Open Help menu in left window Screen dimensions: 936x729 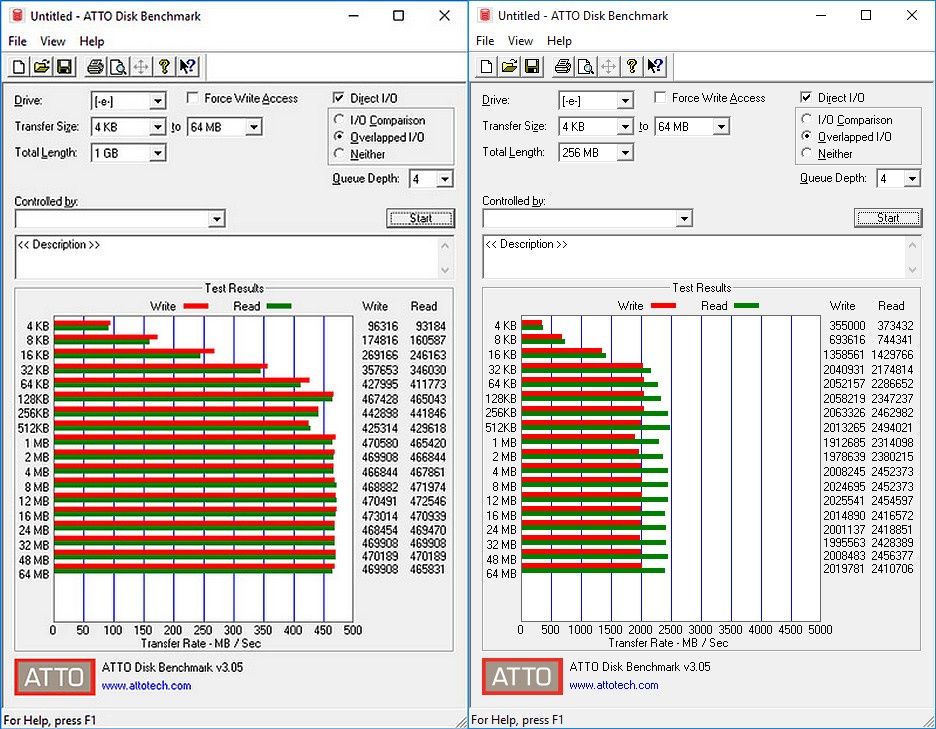[91, 41]
